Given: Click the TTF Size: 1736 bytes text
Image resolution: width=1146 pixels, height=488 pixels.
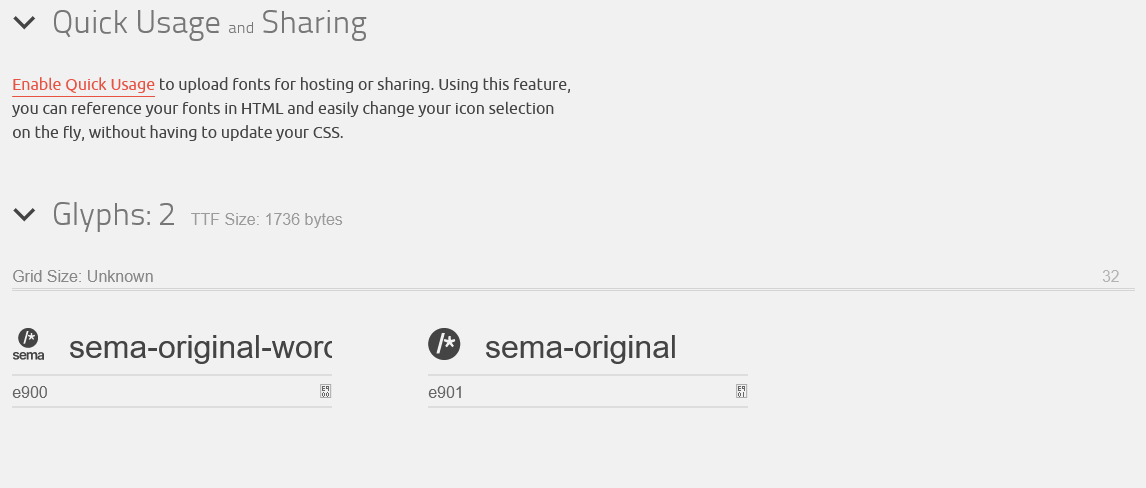Looking at the screenshot, I should click(x=266, y=220).
